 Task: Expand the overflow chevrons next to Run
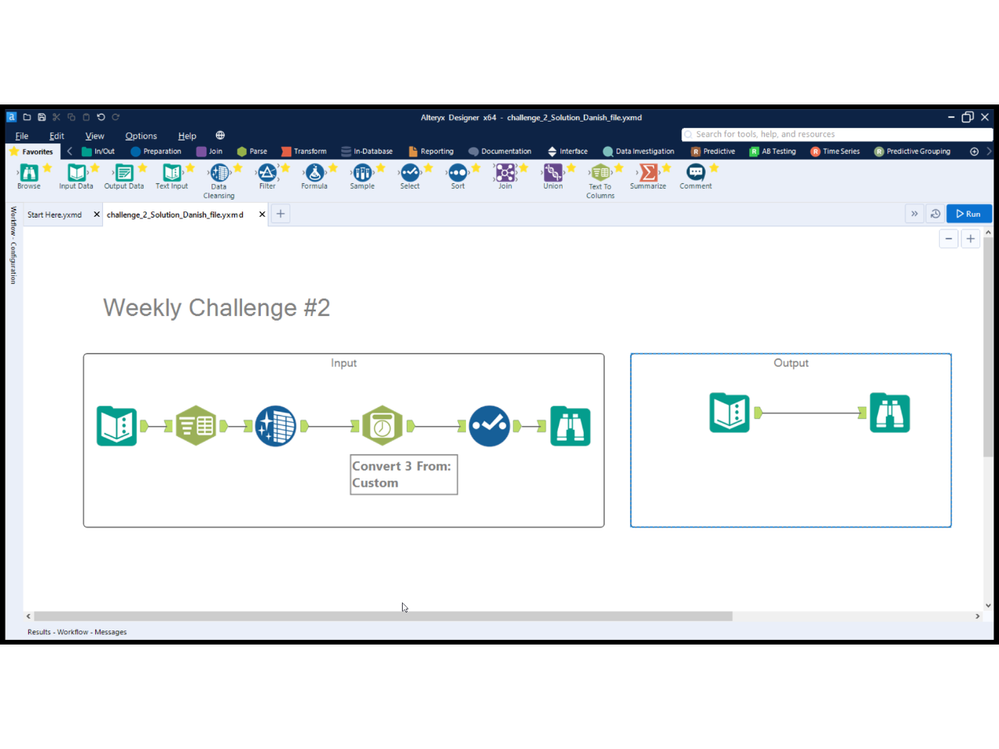click(914, 214)
